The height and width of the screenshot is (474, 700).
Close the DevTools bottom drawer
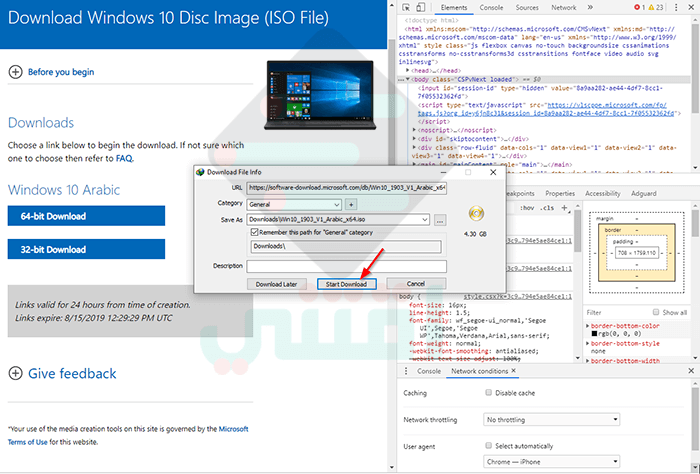point(691,370)
